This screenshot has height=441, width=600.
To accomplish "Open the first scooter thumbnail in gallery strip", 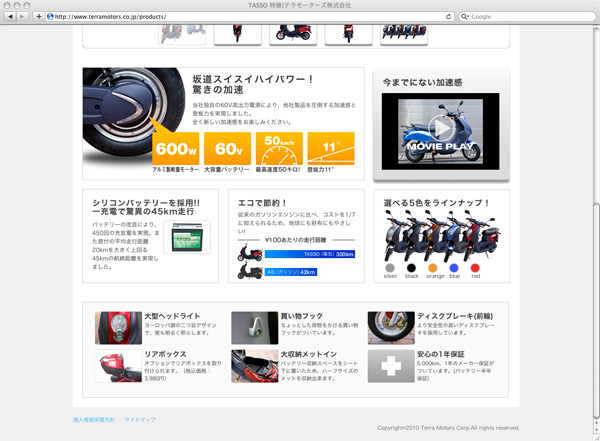I will tap(182, 34).
